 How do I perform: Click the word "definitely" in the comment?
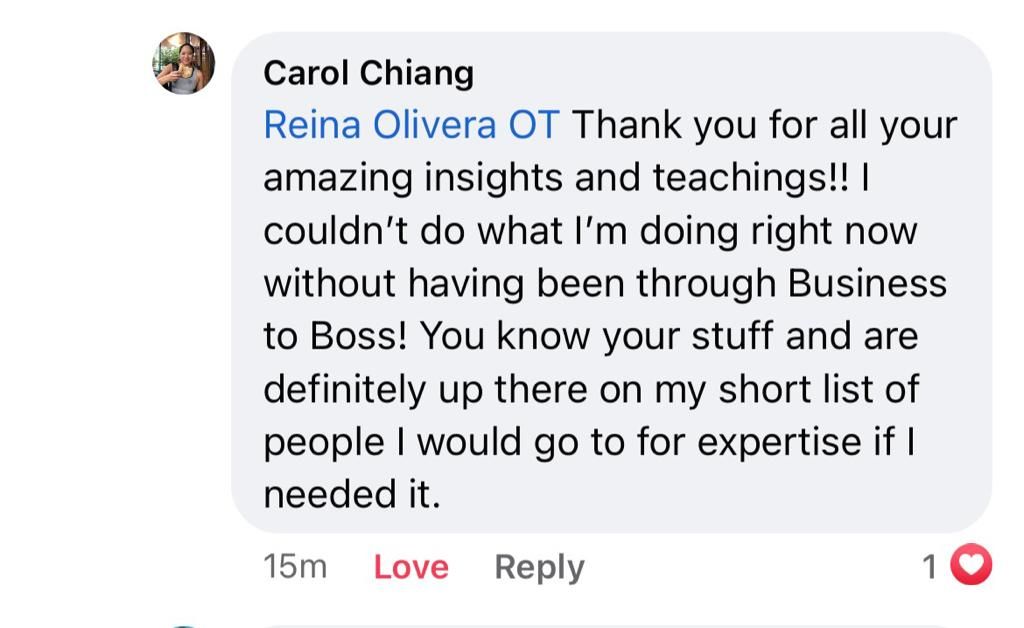tap(344, 390)
